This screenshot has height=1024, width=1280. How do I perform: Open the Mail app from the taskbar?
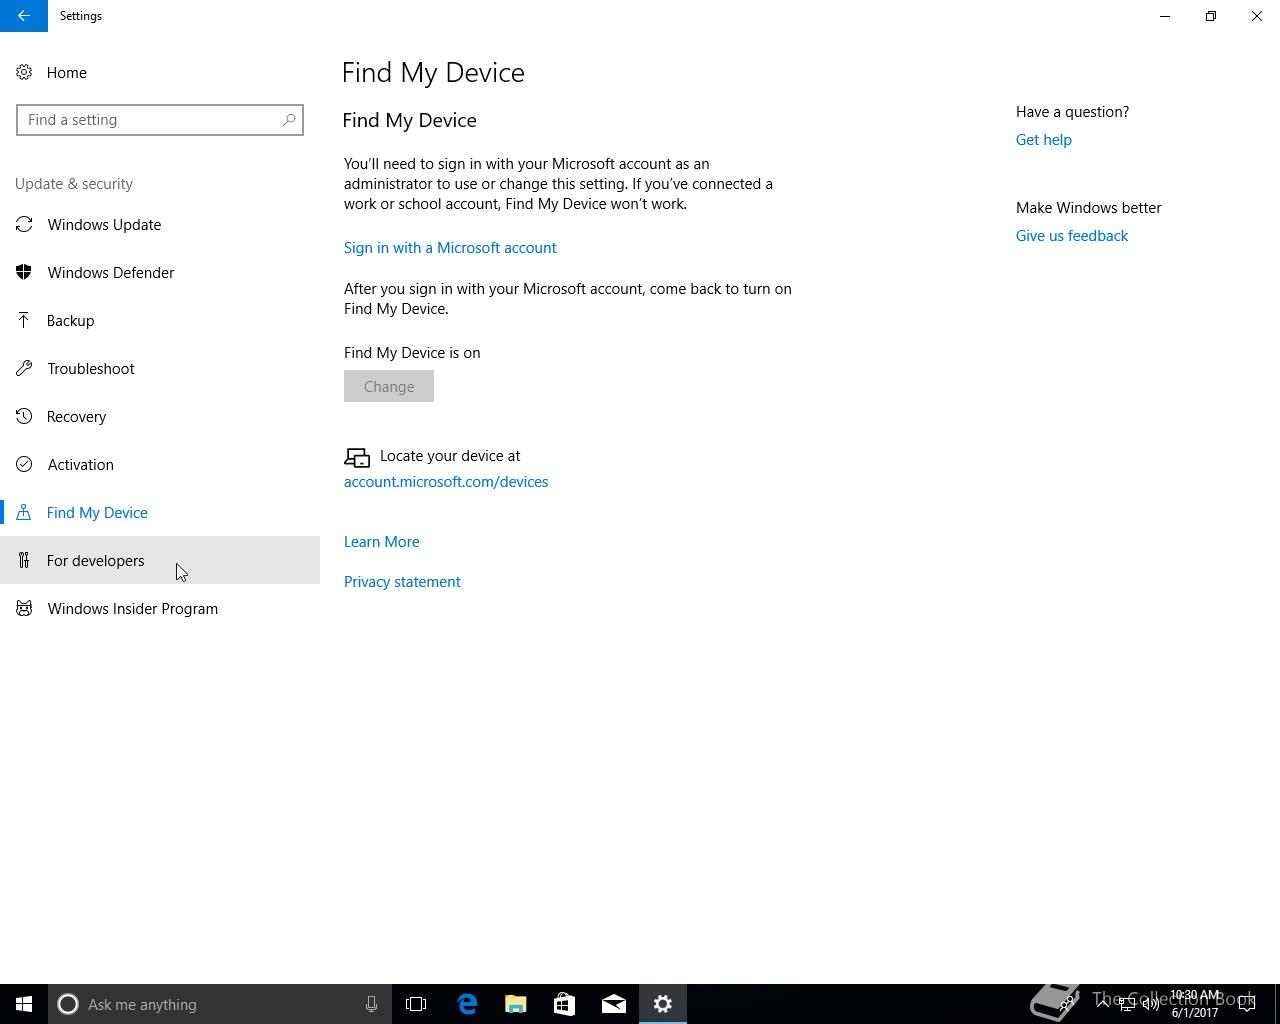(614, 1004)
